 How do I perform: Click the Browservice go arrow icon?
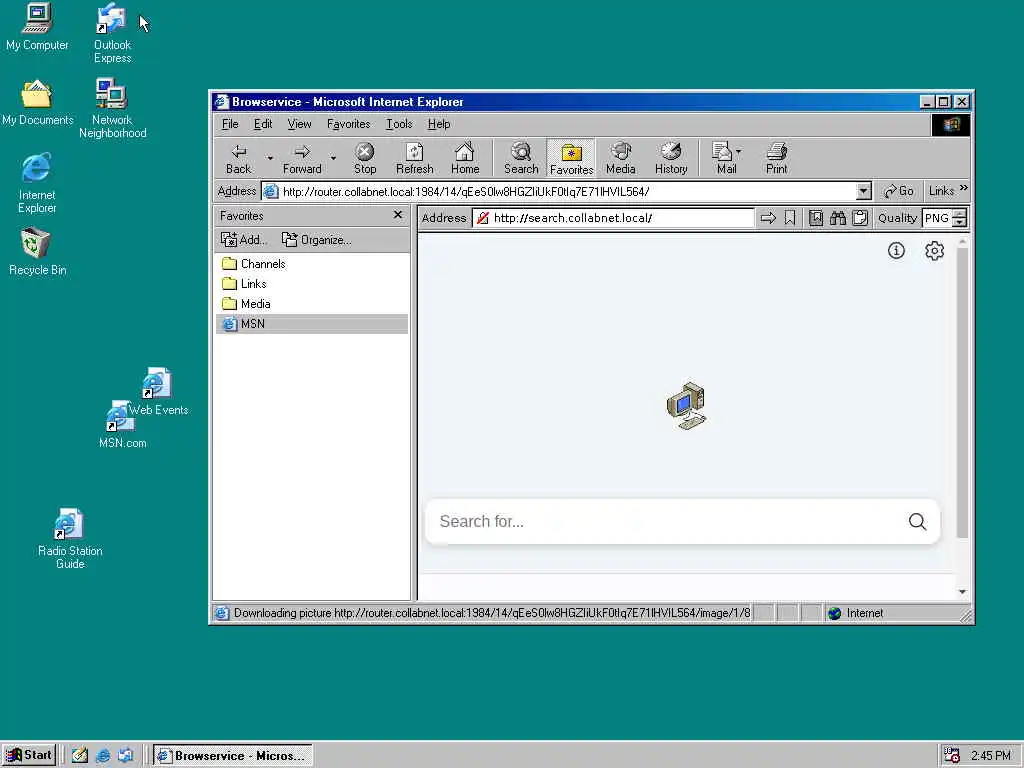pyautogui.click(x=769, y=218)
